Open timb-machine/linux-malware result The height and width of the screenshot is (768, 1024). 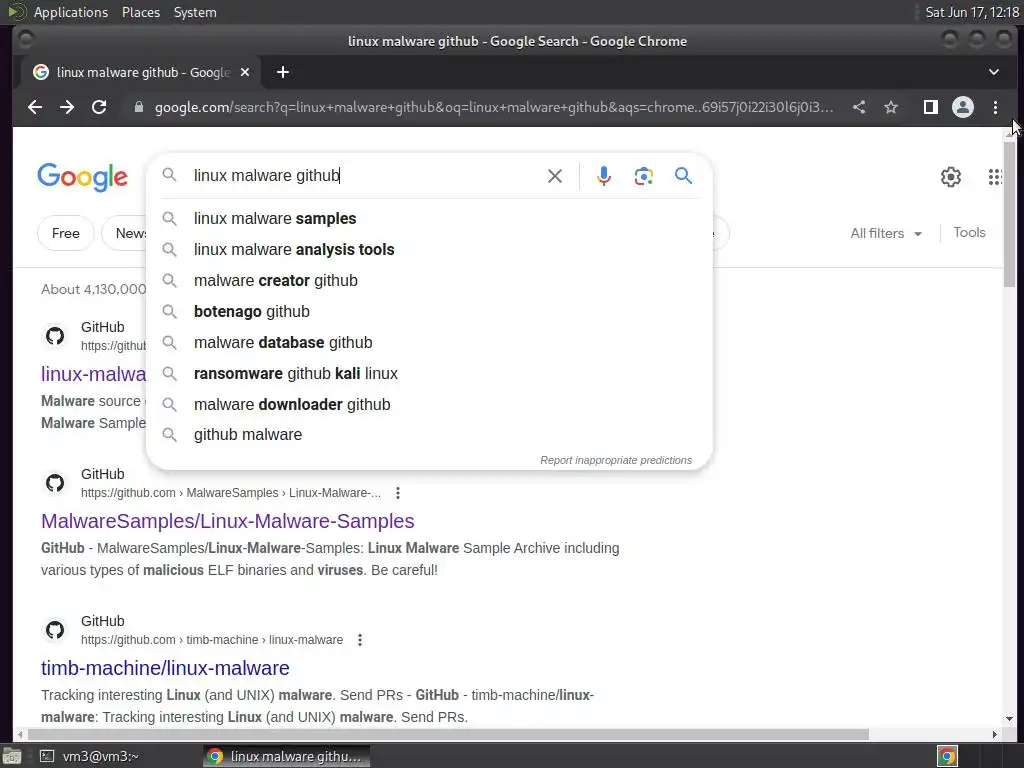(165, 668)
